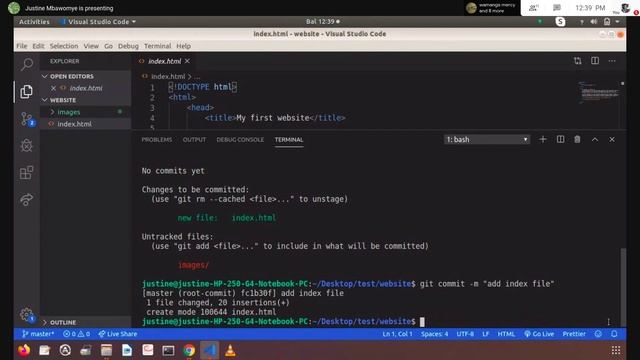Open the Manage gear icon
Screen dimensions: 640x360
27,315
